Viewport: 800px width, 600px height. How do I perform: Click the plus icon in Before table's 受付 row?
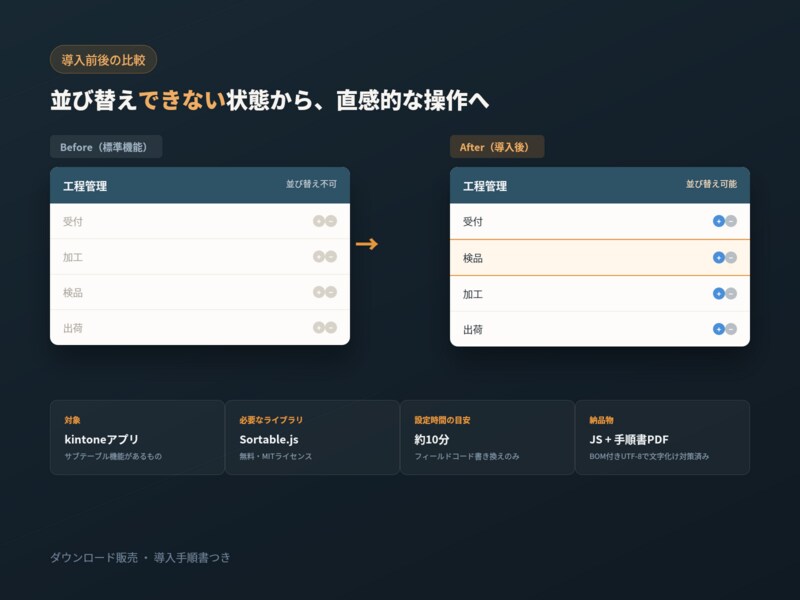coord(319,221)
